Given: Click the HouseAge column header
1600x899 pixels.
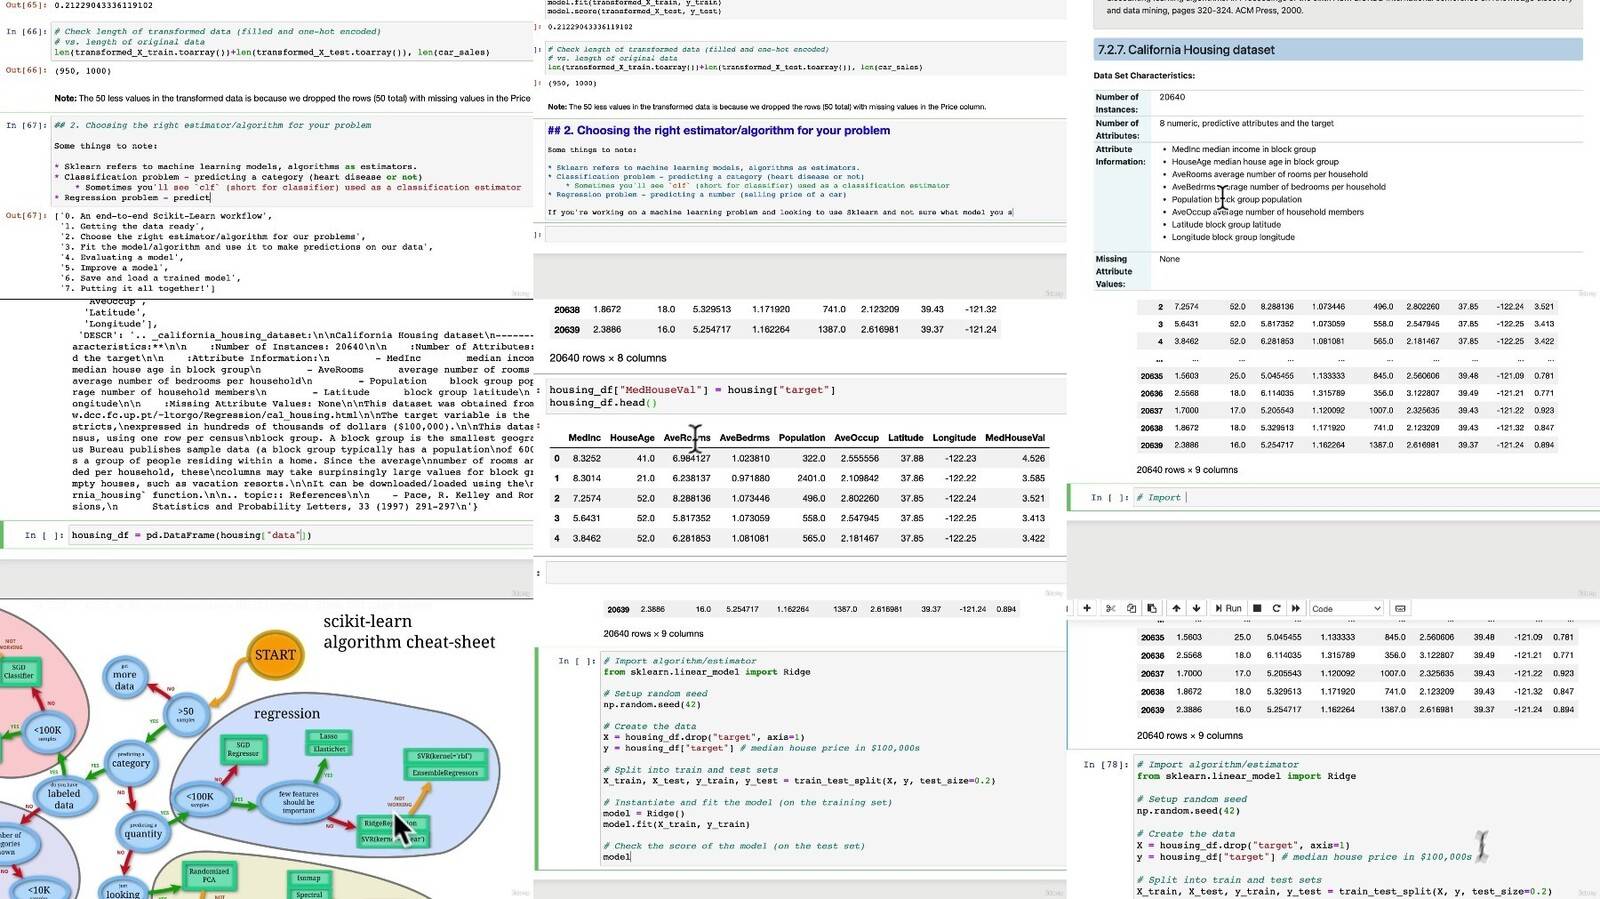Looking at the screenshot, I should tap(632, 437).
